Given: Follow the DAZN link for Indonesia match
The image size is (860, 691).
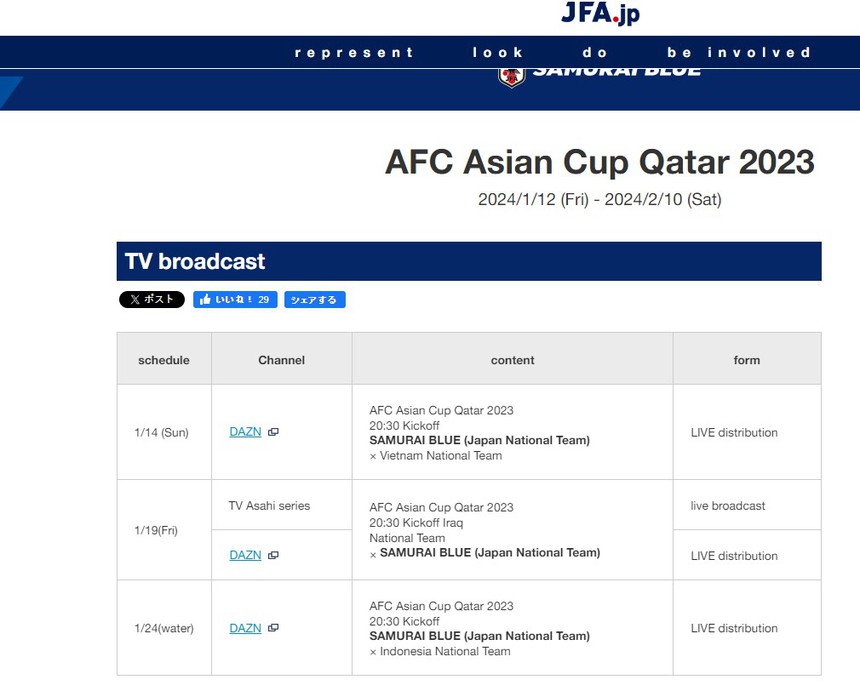Looking at the screenshot, I should coord(245,628).
